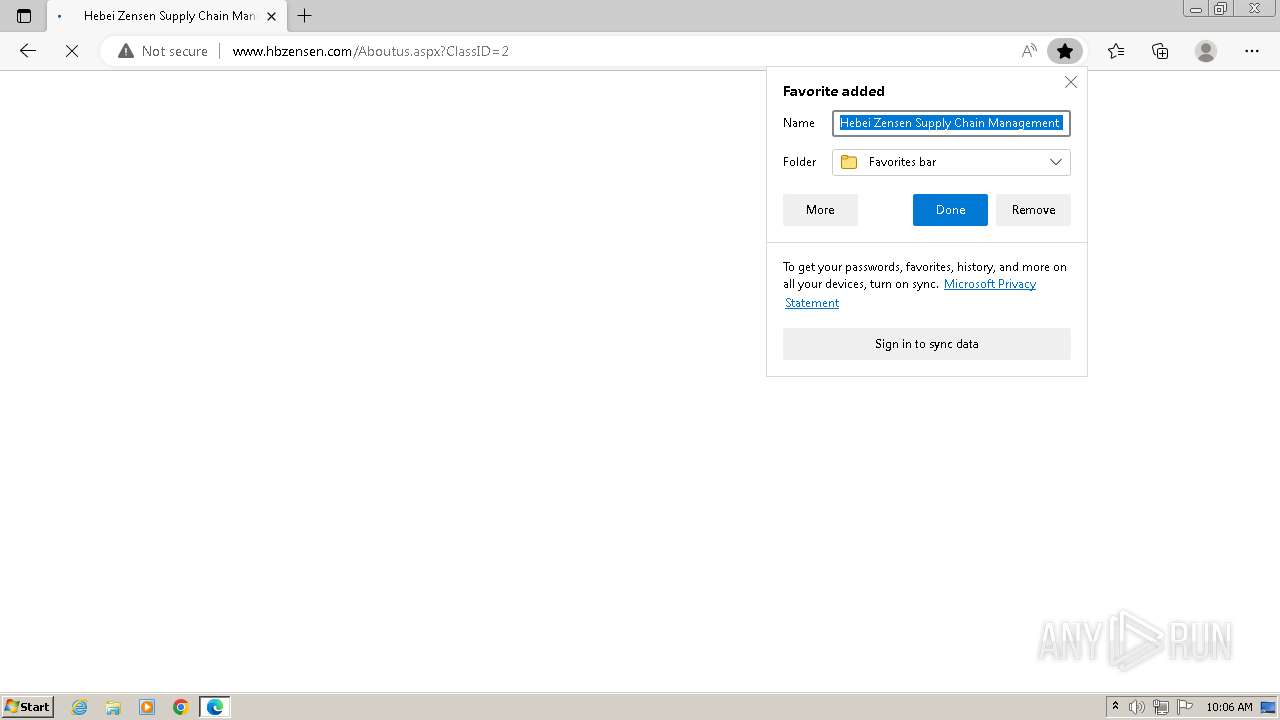Open the network tray icon

click(x=1161, y=707)
